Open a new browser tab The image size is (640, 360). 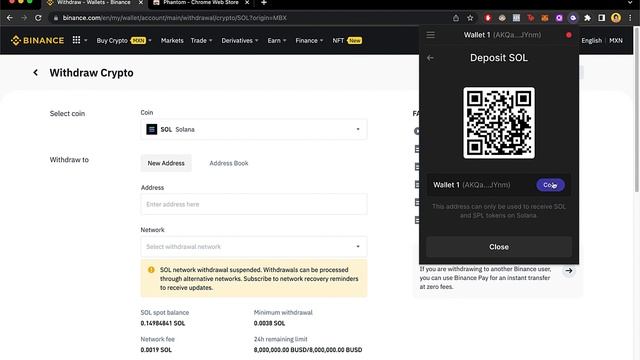[264, 3]
